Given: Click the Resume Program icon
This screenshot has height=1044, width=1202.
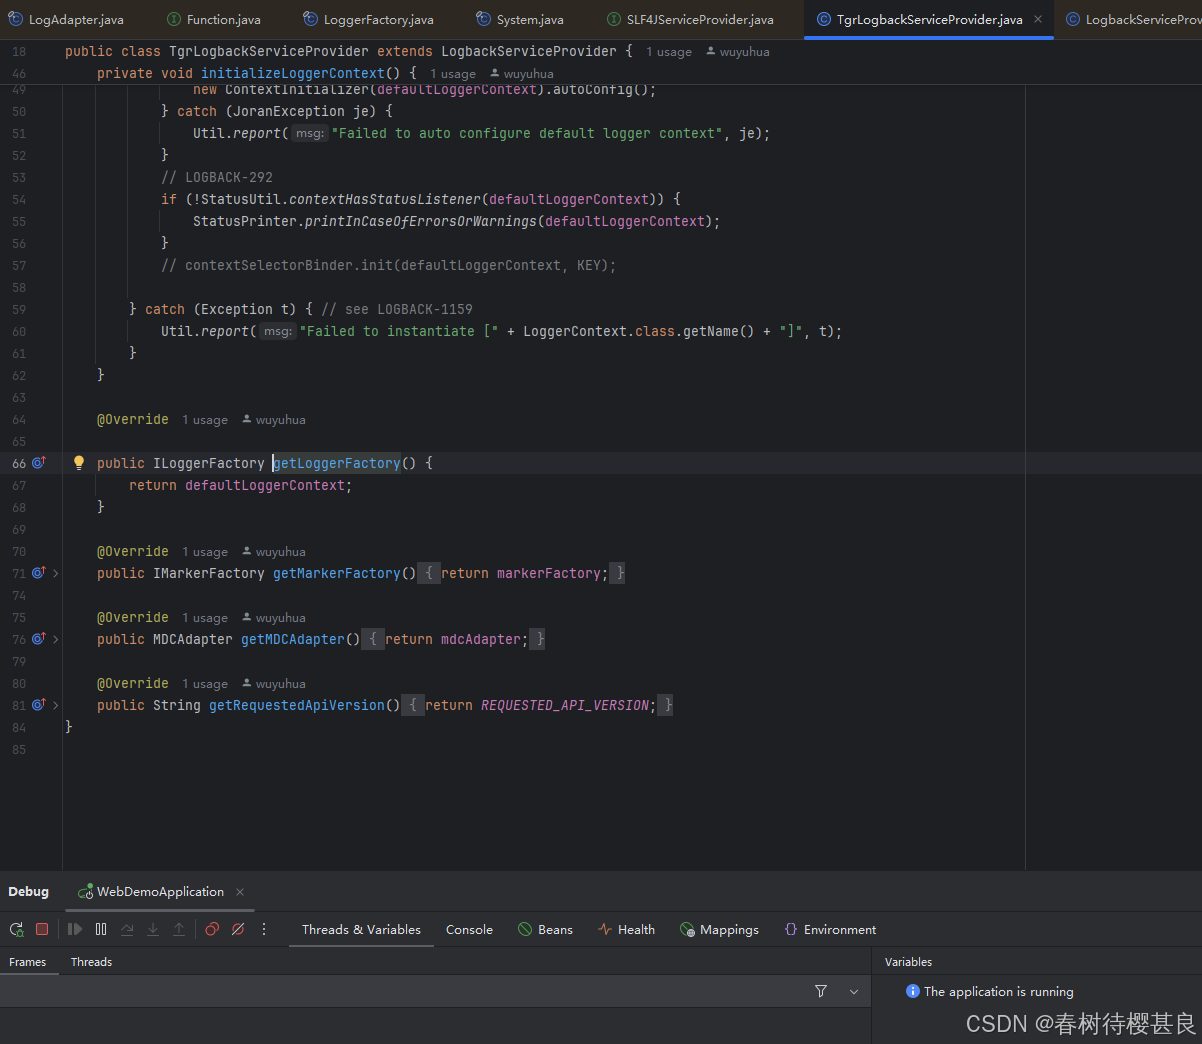Looking at the screenshot, I should click(75, 929).
